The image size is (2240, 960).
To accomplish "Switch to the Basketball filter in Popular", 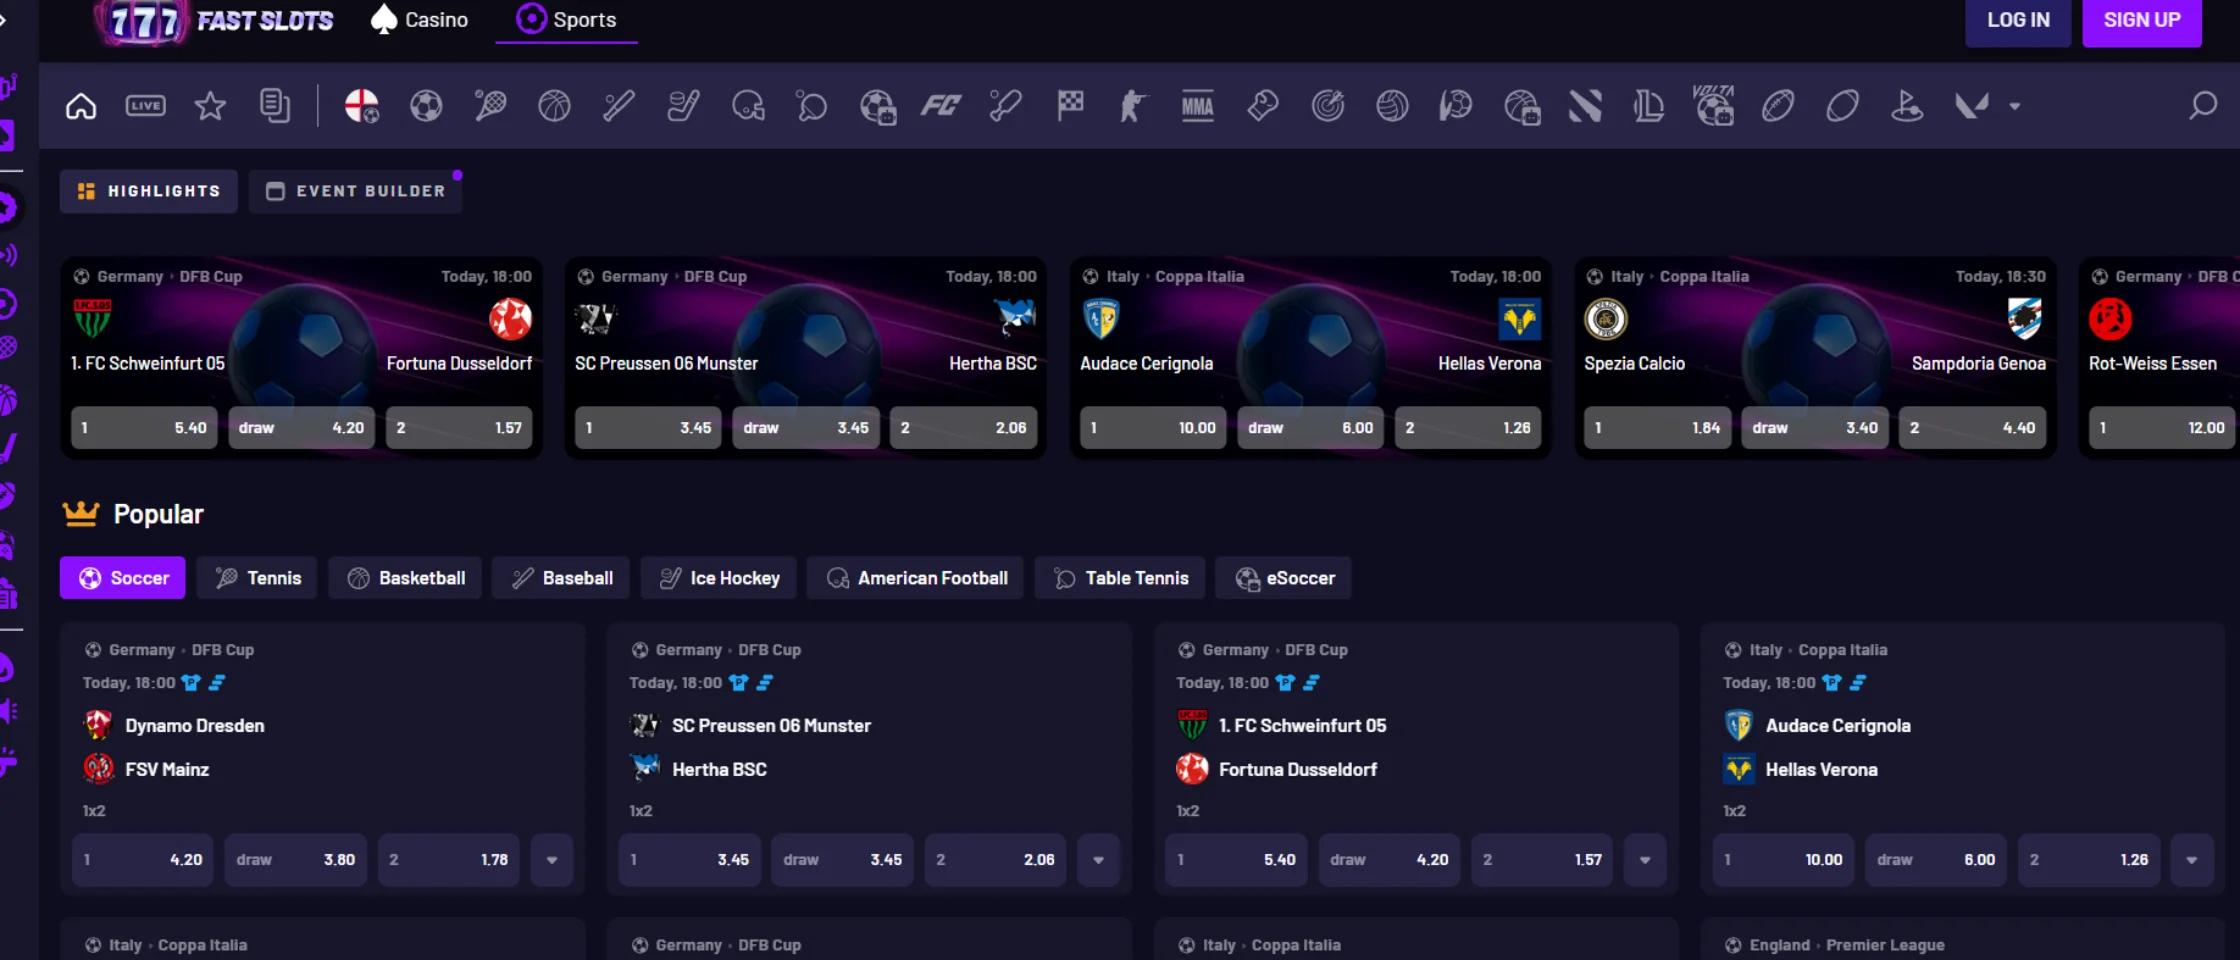I will tap(405, 577).
